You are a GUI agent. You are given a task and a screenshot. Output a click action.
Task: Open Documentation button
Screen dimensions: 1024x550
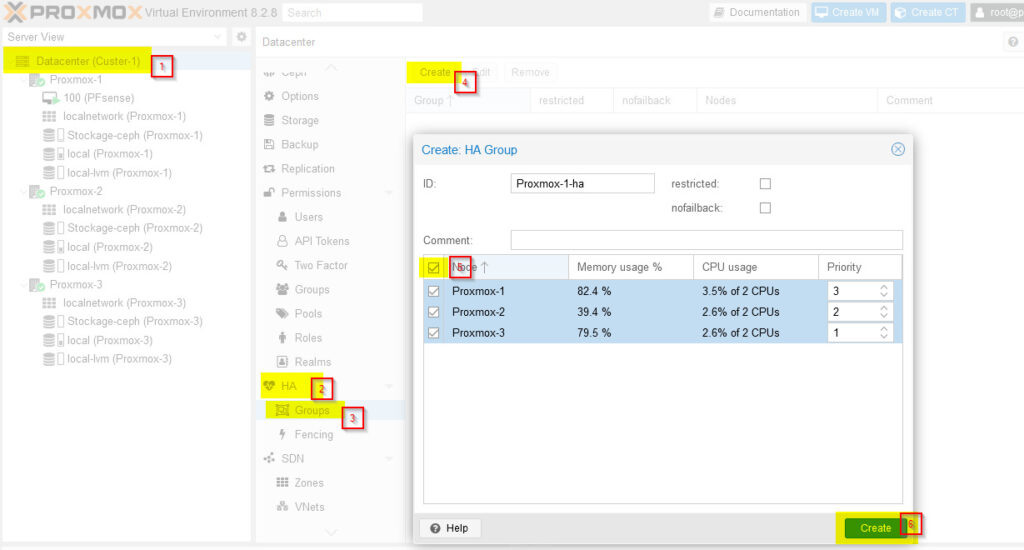click(x=757, y=12)
